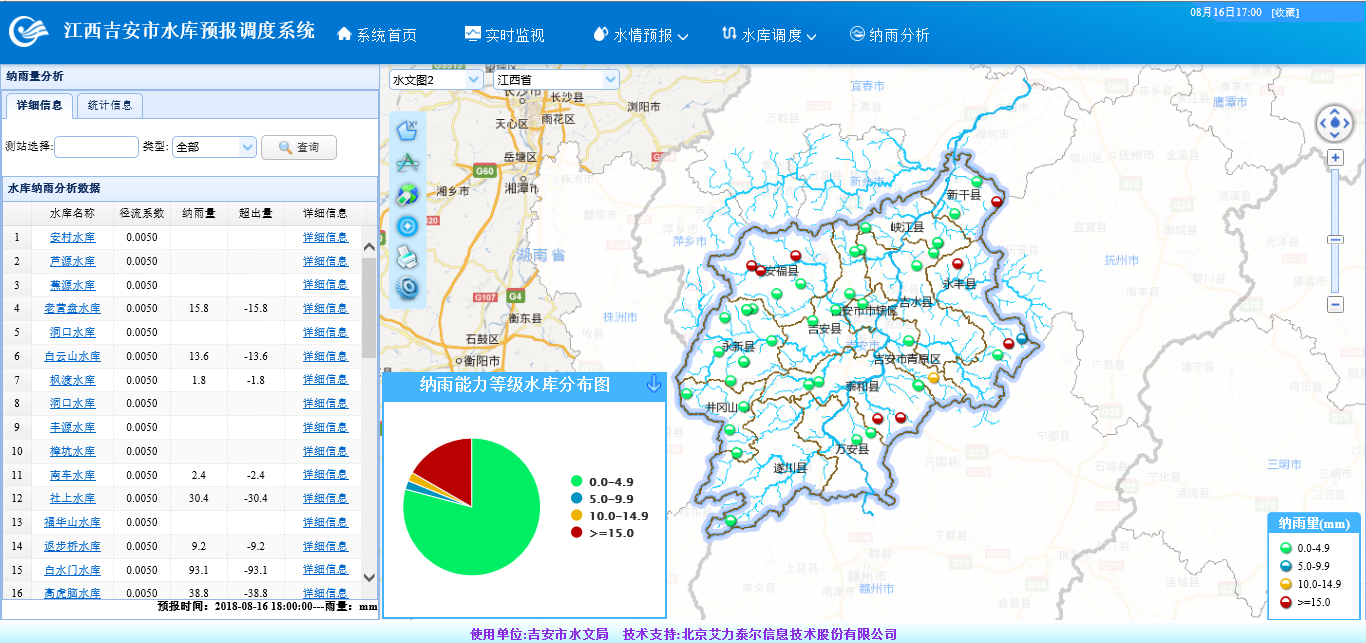Open the 江西省 region dropdown
Screen dimensions: 1366x643
pos(556,79)
